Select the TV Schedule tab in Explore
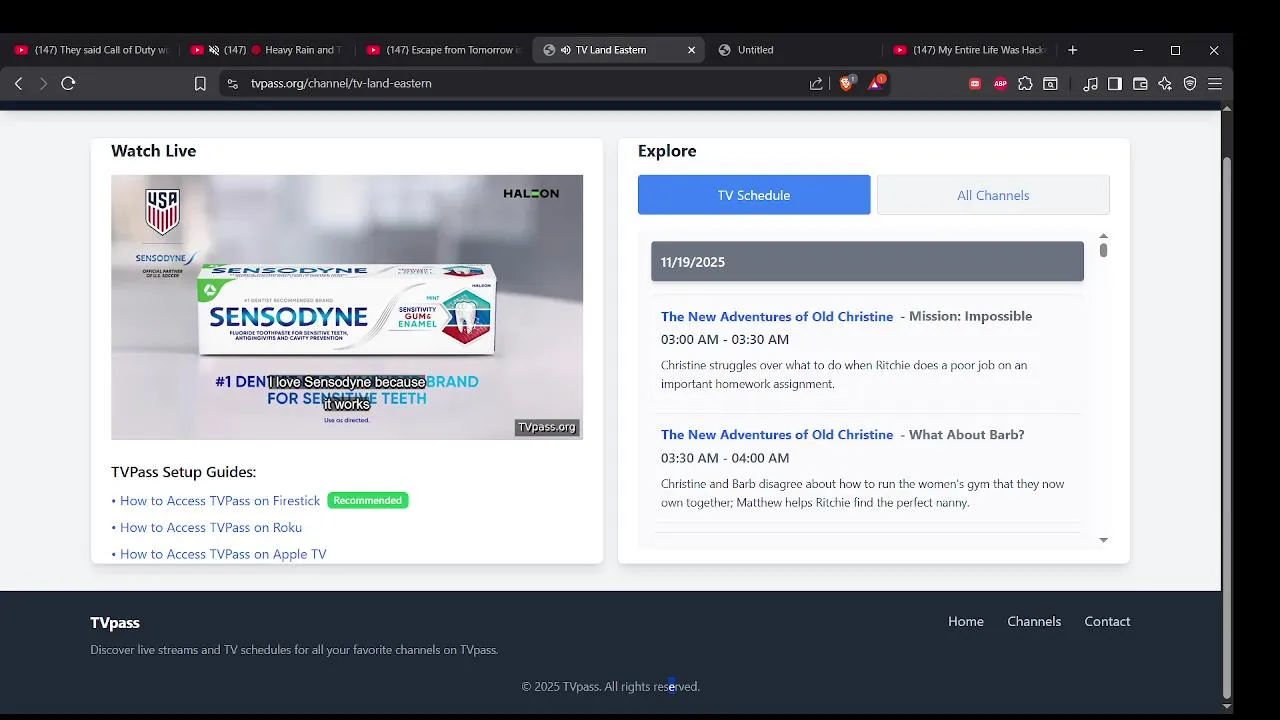 754,195
